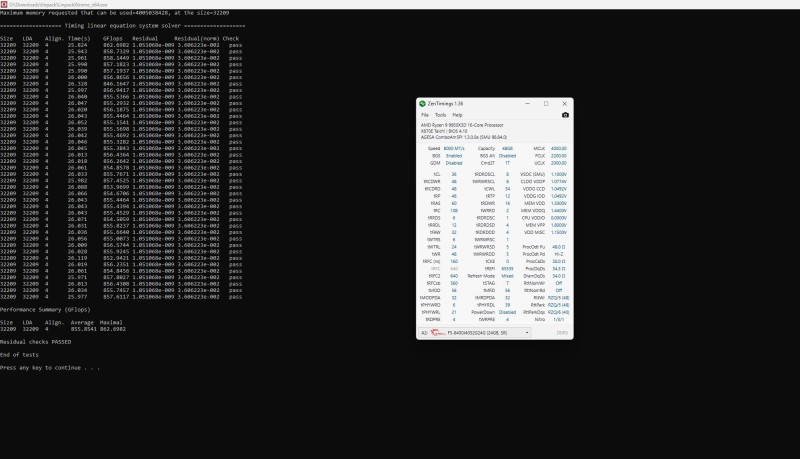Click the BGS Alt Disabled value
The width and height of the screenshot is (800, 459).
(x=507, y=156)
